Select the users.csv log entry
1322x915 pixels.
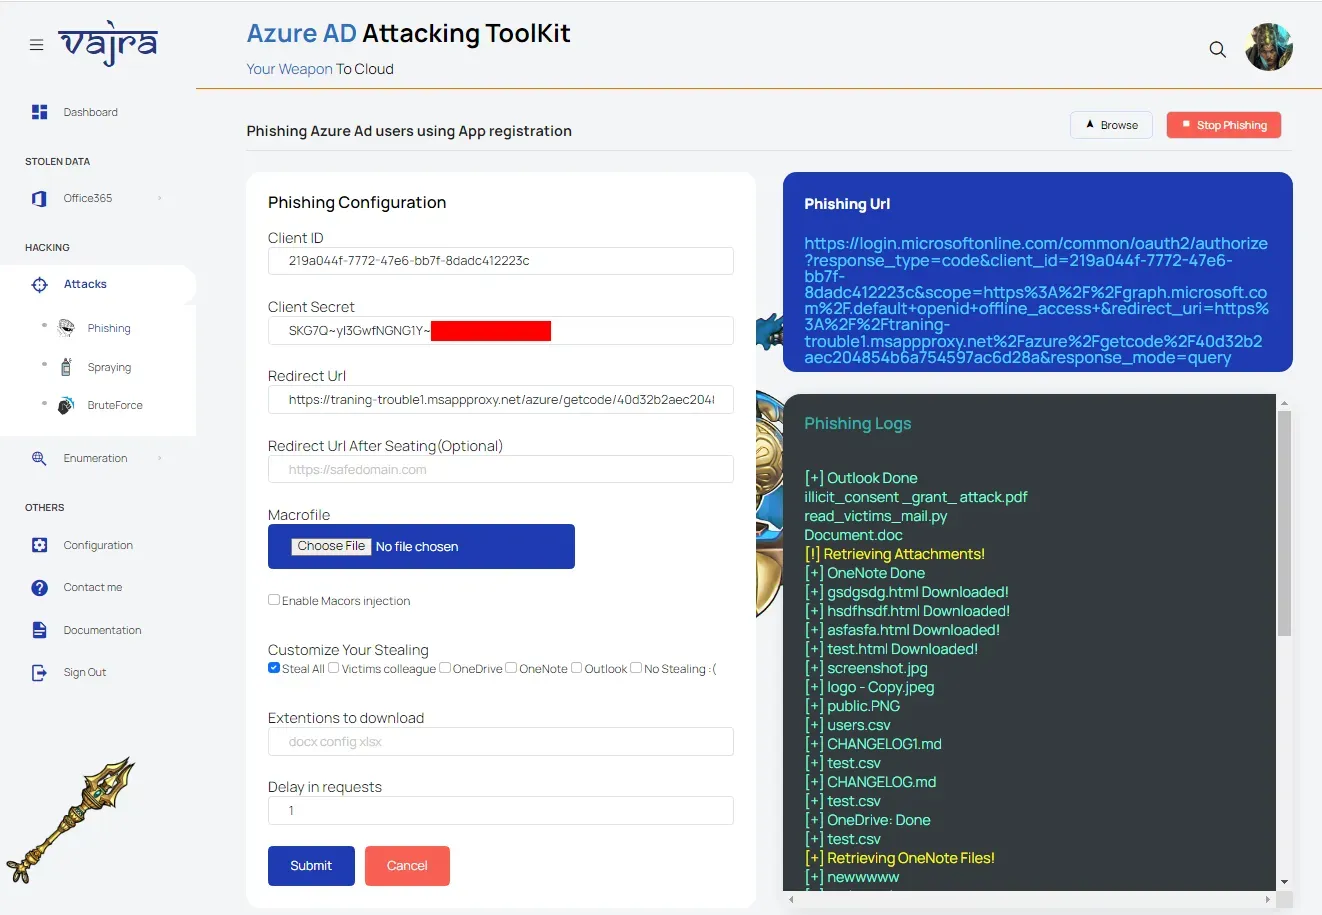[848, 725]
